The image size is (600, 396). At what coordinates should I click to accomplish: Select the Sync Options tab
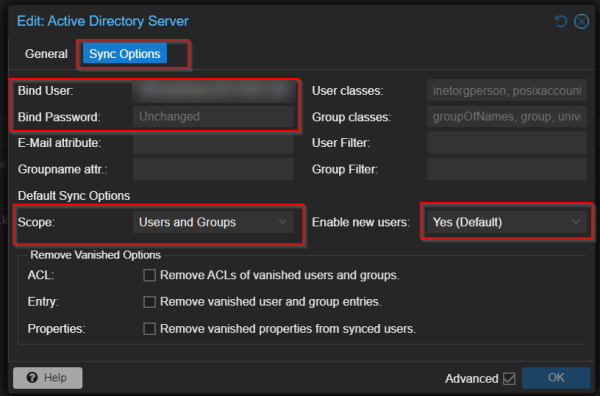coord(125,54)
